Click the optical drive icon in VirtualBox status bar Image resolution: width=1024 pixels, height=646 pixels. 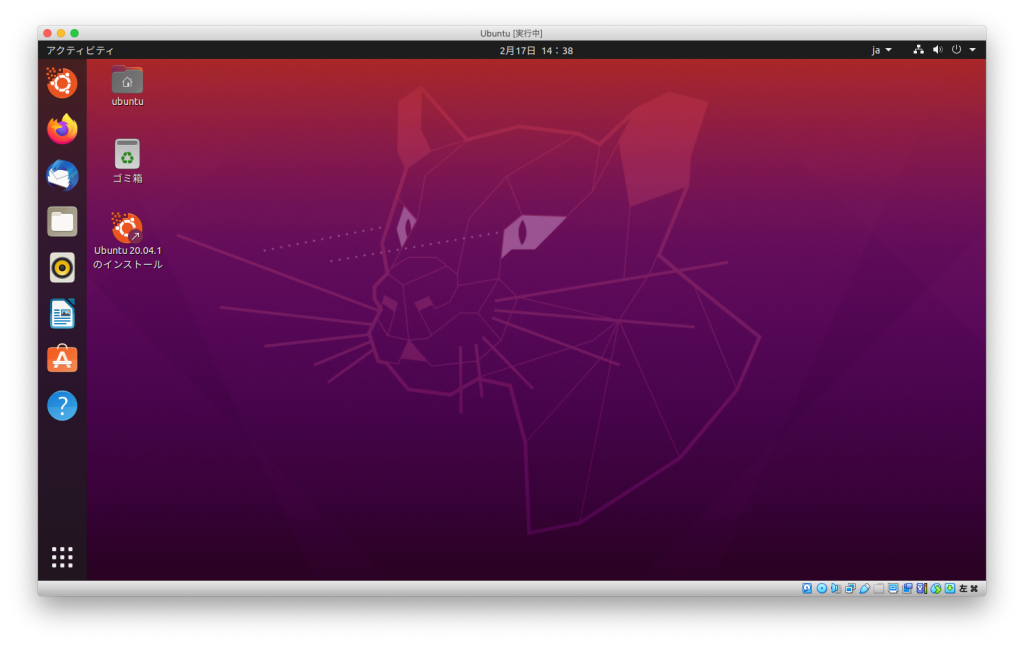(820, 589)
